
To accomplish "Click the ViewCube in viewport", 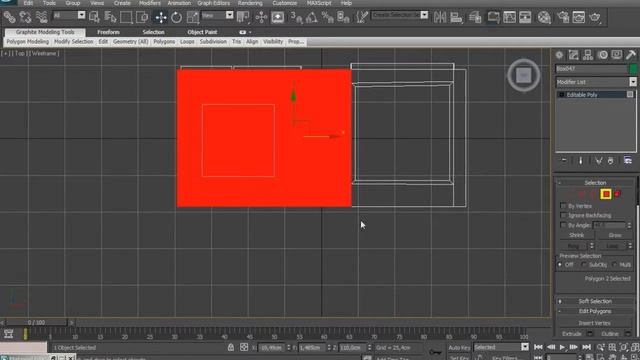I will (x=524, y=75).
